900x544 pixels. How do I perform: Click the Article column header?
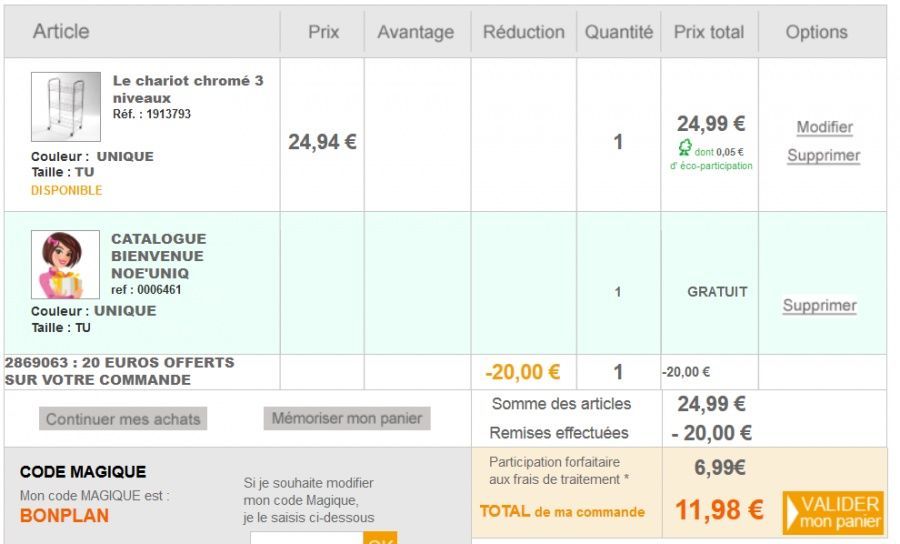tap(61, 31)
